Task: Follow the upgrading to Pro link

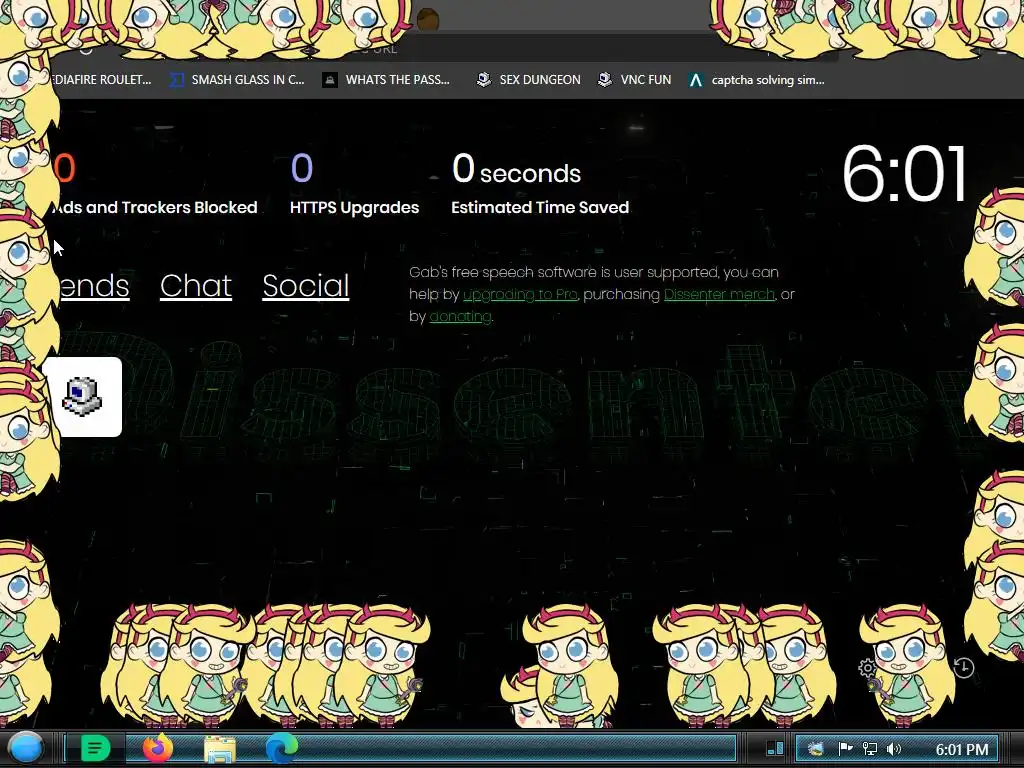Action: [520, 295]
